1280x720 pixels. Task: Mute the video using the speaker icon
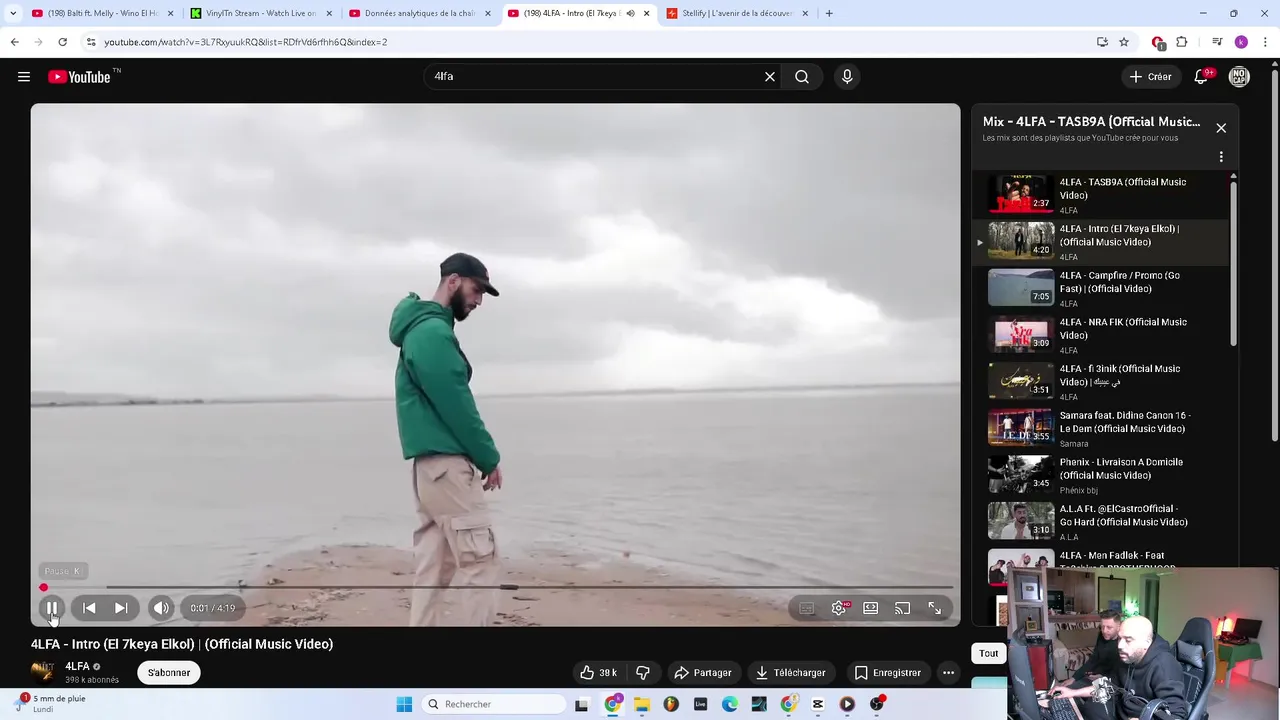click(161, 608)
